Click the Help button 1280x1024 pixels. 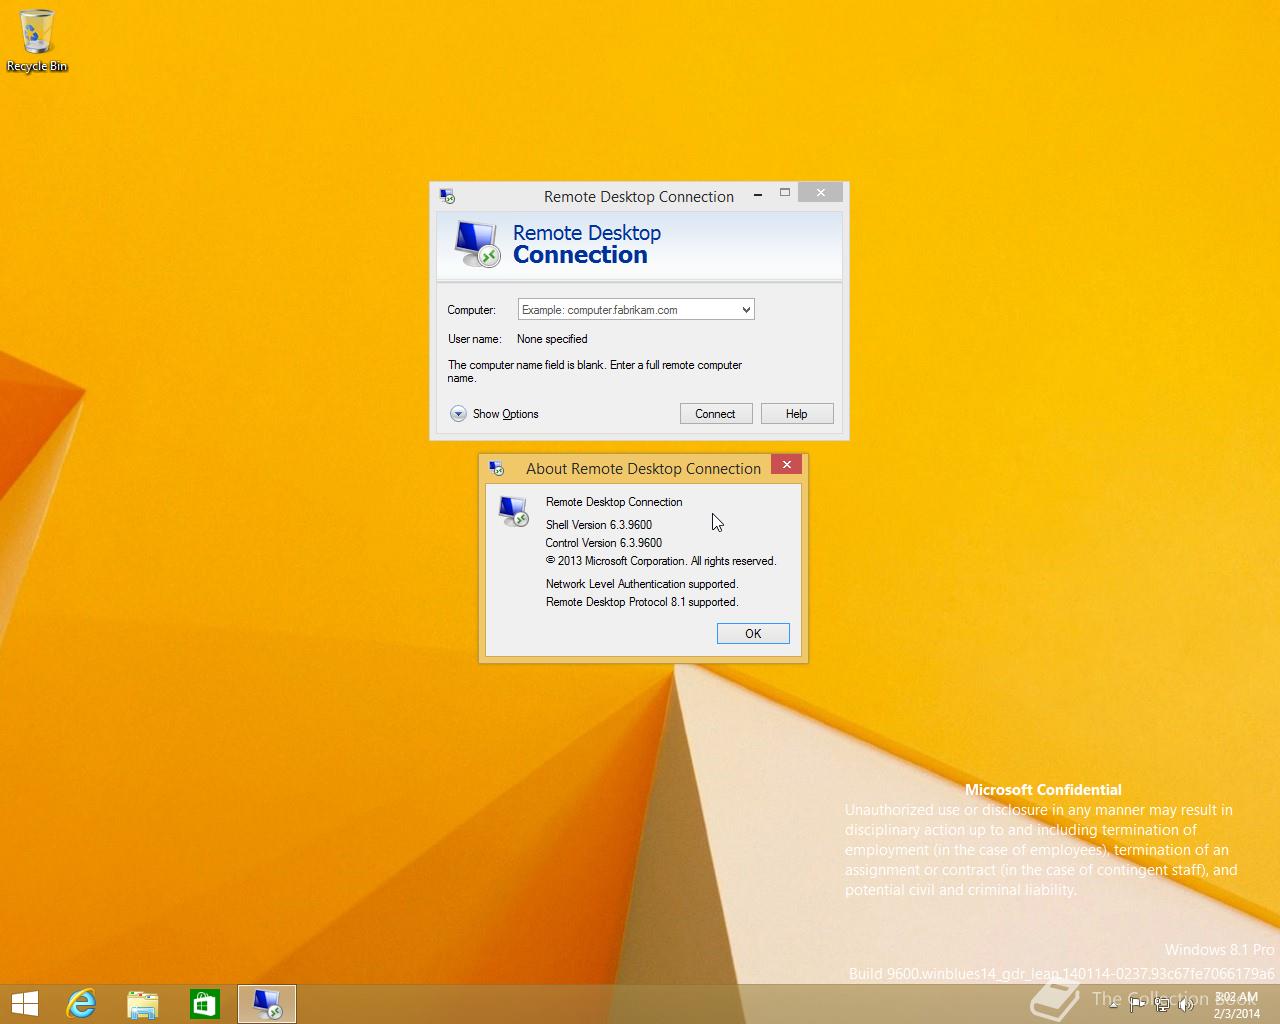click(796, 414)
